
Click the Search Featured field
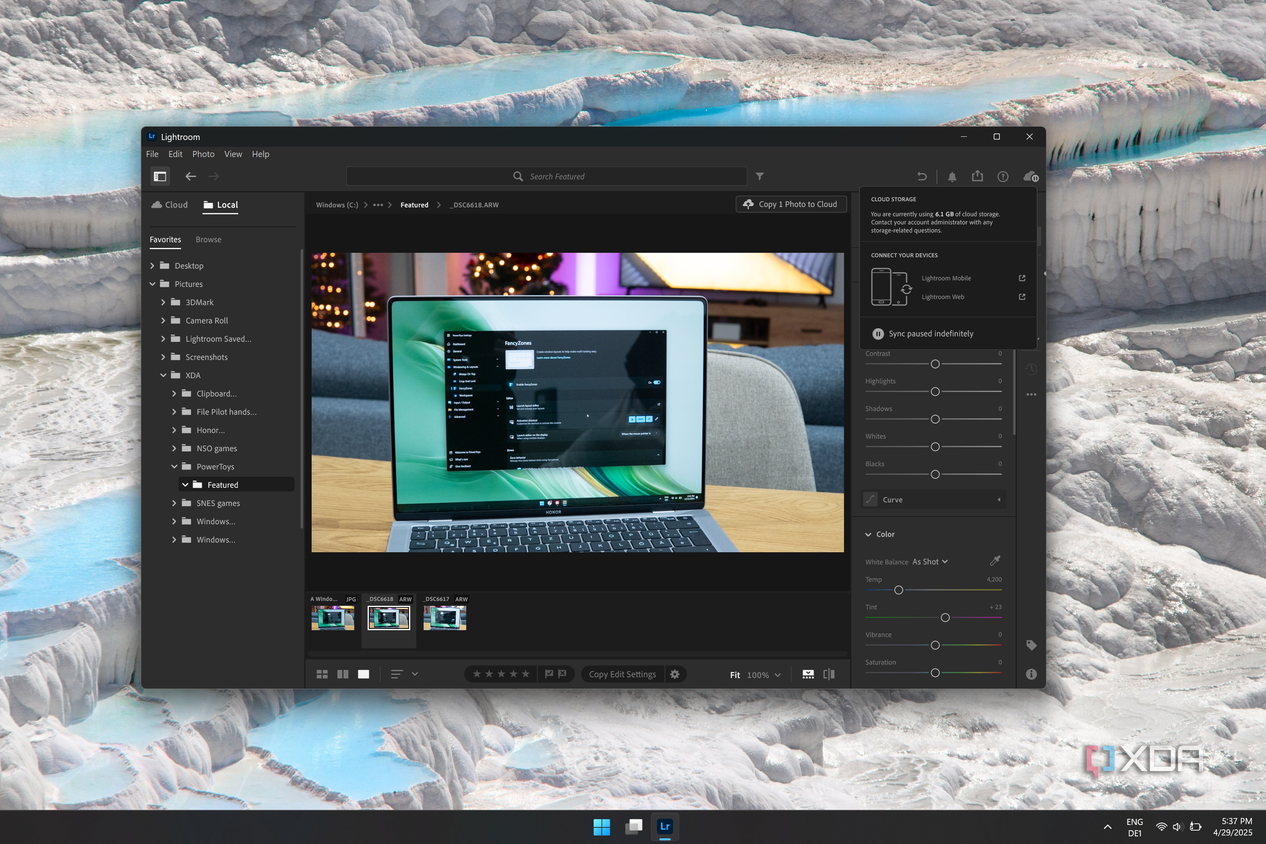click(547, 176)
